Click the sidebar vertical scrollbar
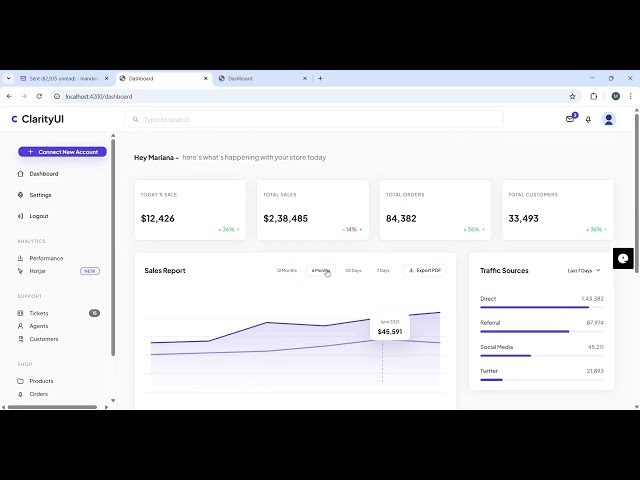Viewport: 640px width, 480px height. pyautogui.click(x=113, y=247)
